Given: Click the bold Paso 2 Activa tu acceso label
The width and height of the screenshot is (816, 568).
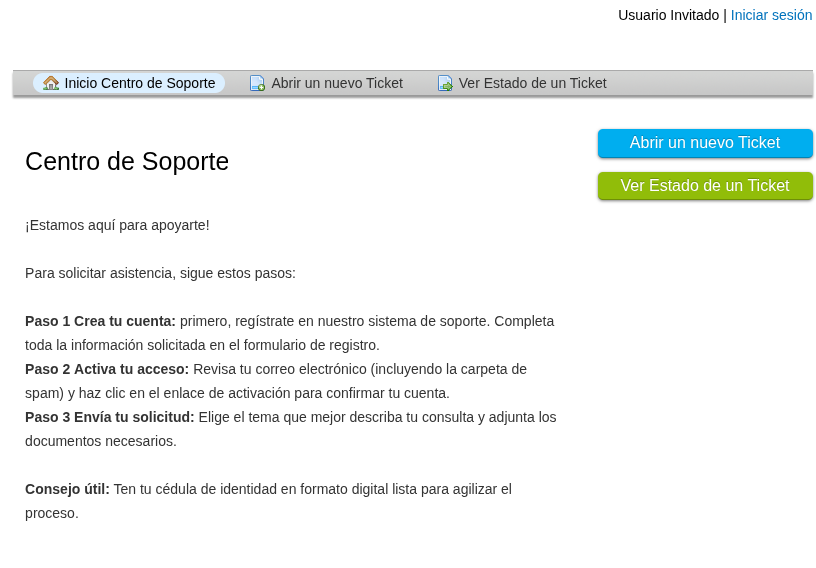Looking at the screenshot, I should (107, 369).
